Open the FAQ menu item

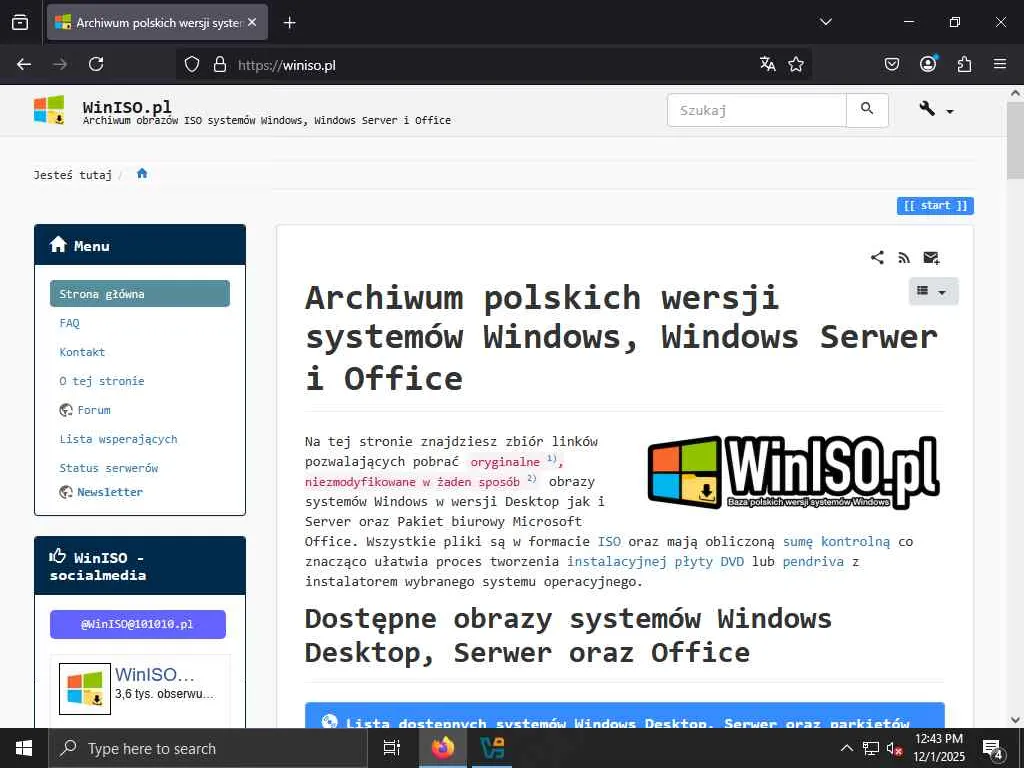pyautogui.click(x=69, y=323)
